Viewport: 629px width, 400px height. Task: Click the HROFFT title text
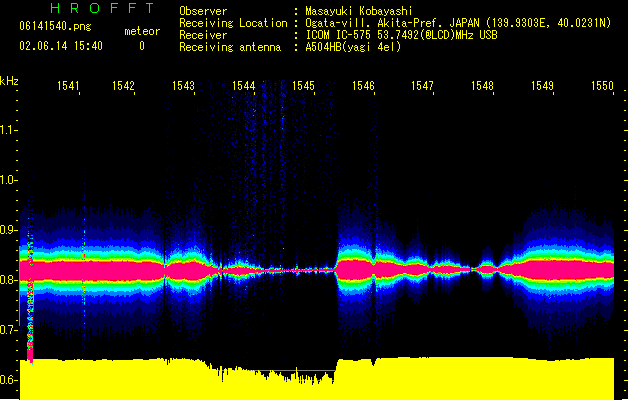[103, 8]
